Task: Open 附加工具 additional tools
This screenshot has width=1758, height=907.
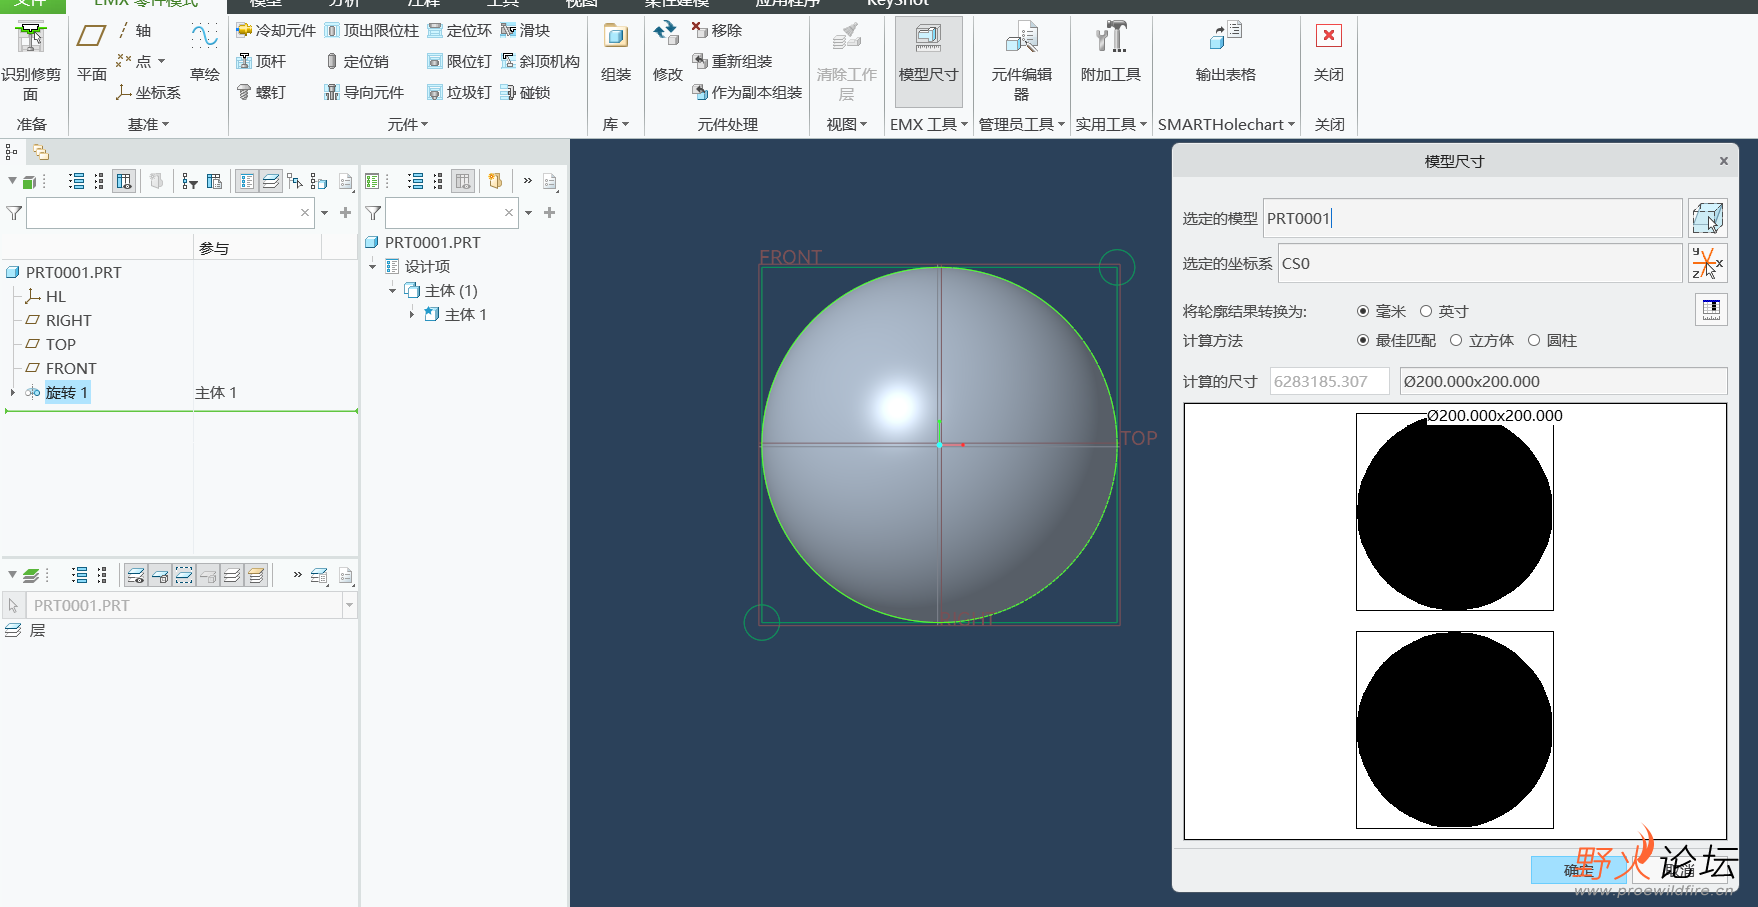Action: [1110, 52]
